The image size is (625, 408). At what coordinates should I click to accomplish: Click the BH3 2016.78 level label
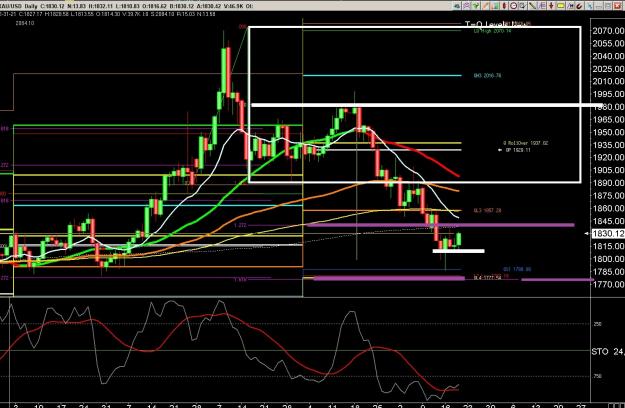487,75
